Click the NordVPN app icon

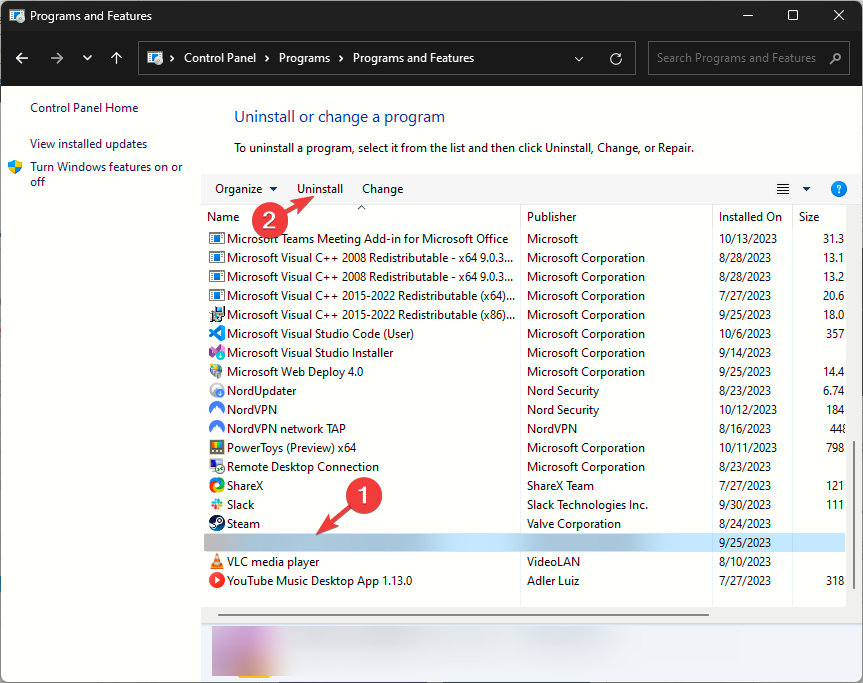[x=217, y=409]
